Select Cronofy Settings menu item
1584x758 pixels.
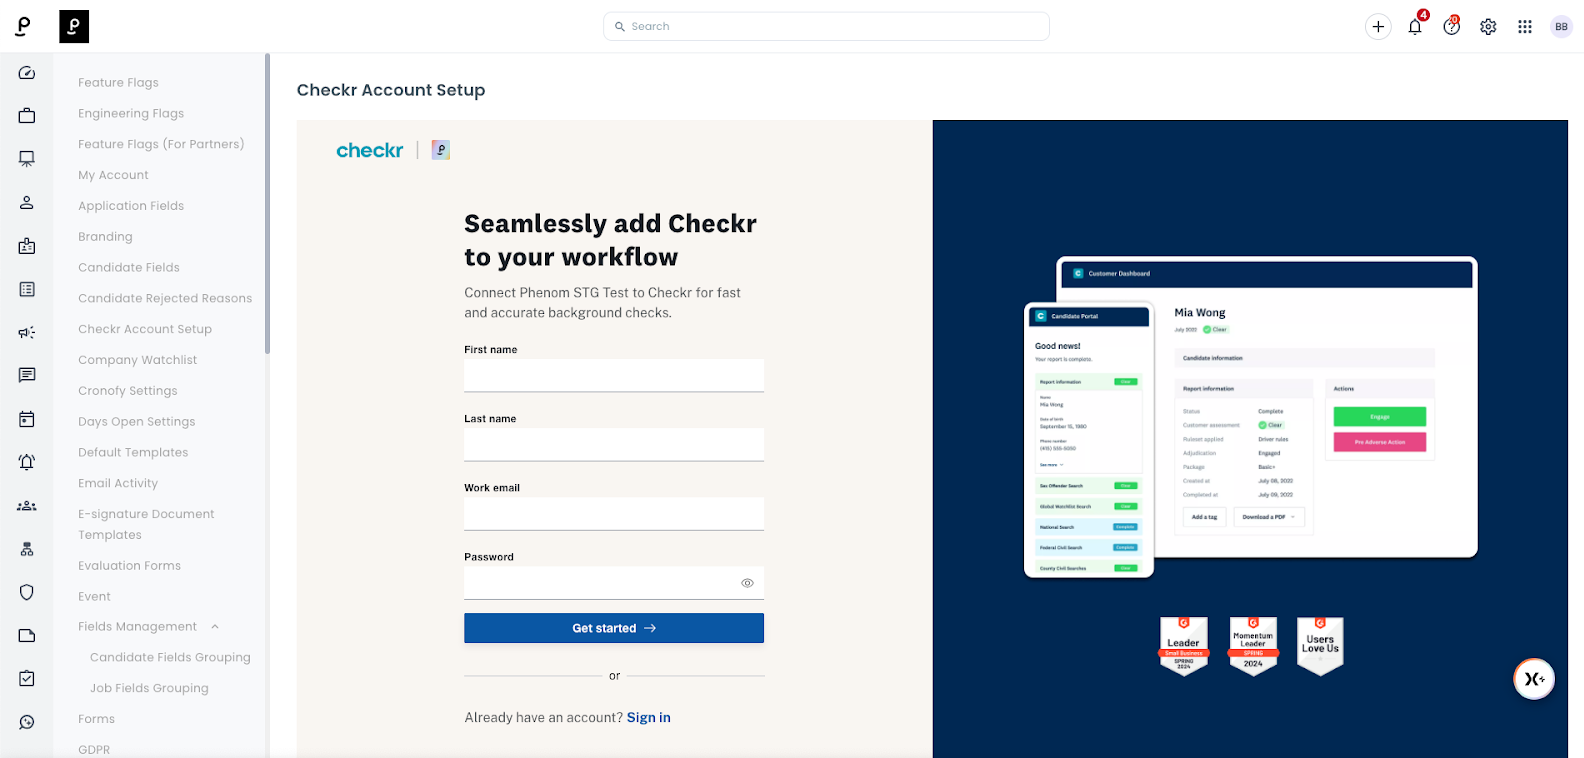pyautogui.click(x=128, y=391)
